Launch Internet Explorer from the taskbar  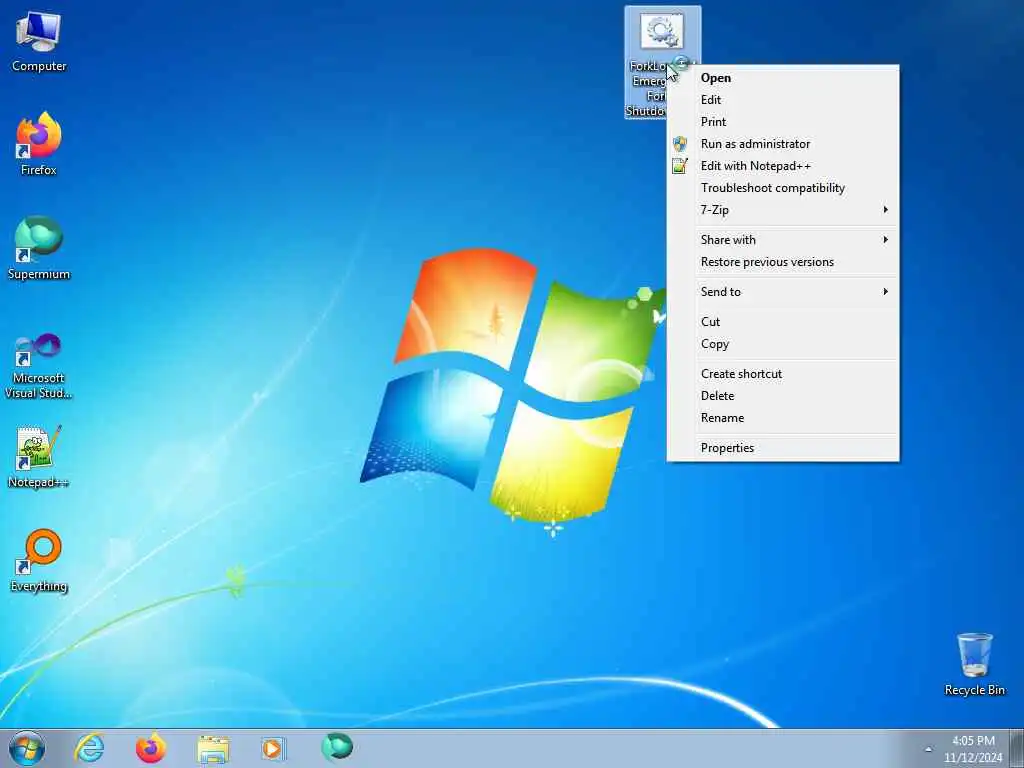tap(89, 748)
